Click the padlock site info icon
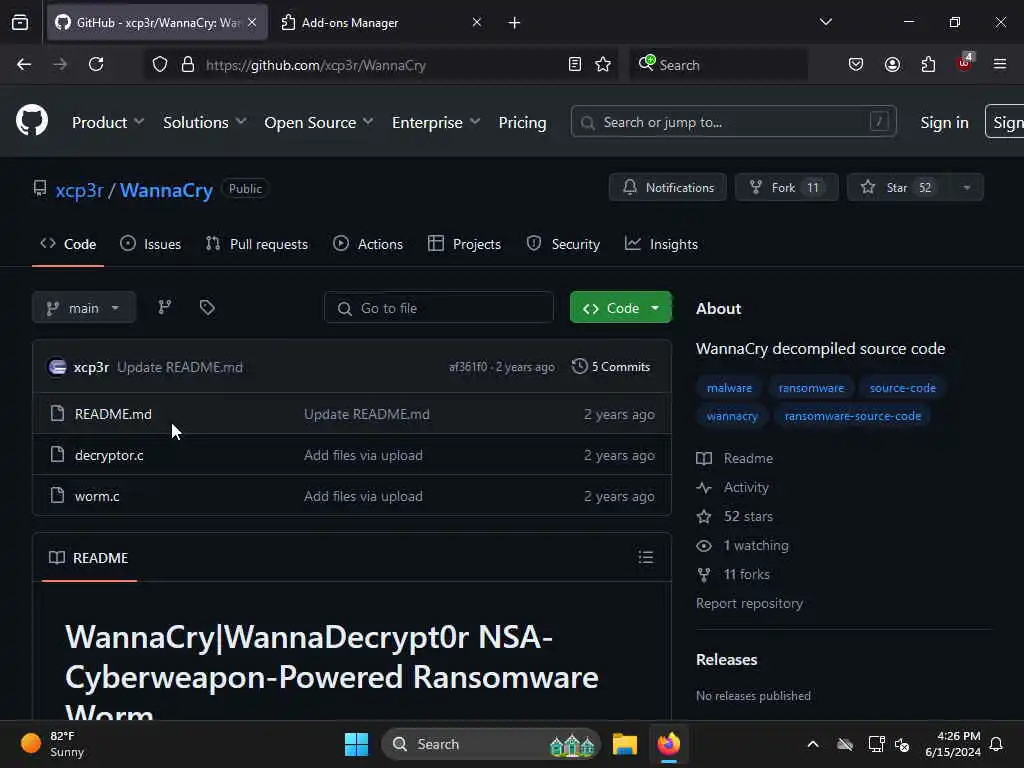Image resolution: width=1024 pixels, height=768 pixels. click(188, 65)
